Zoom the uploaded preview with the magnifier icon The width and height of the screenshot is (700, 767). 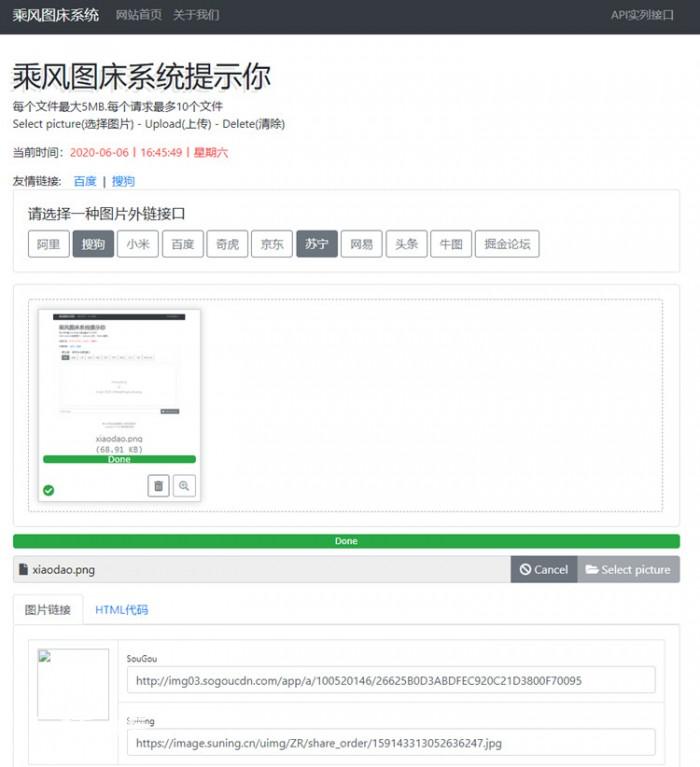(x=184, y=486)
